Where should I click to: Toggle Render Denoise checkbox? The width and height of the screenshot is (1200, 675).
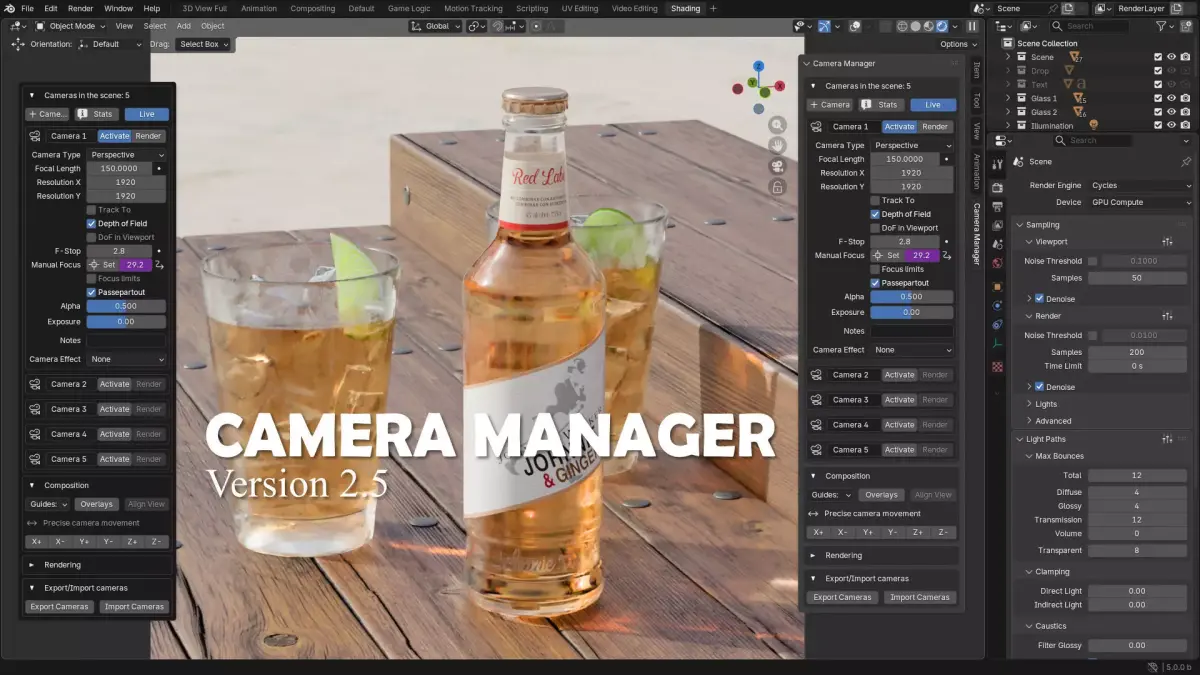point(1040,387)
